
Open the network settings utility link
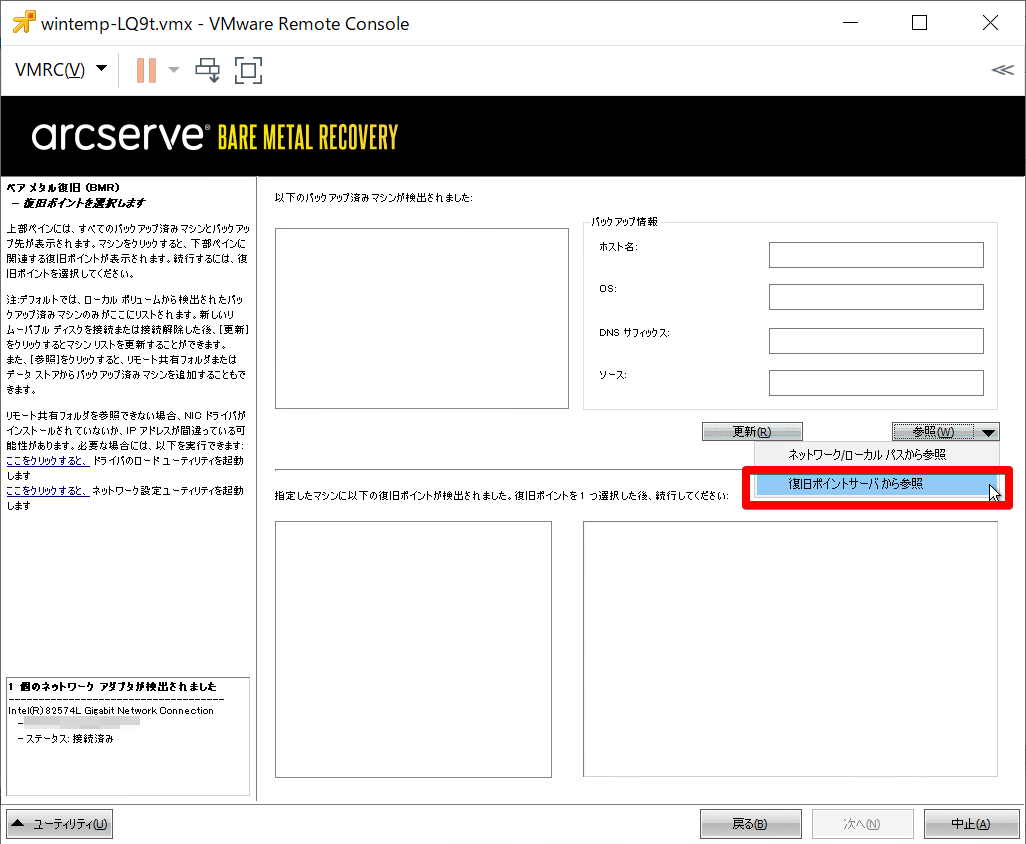coord(48,491)
